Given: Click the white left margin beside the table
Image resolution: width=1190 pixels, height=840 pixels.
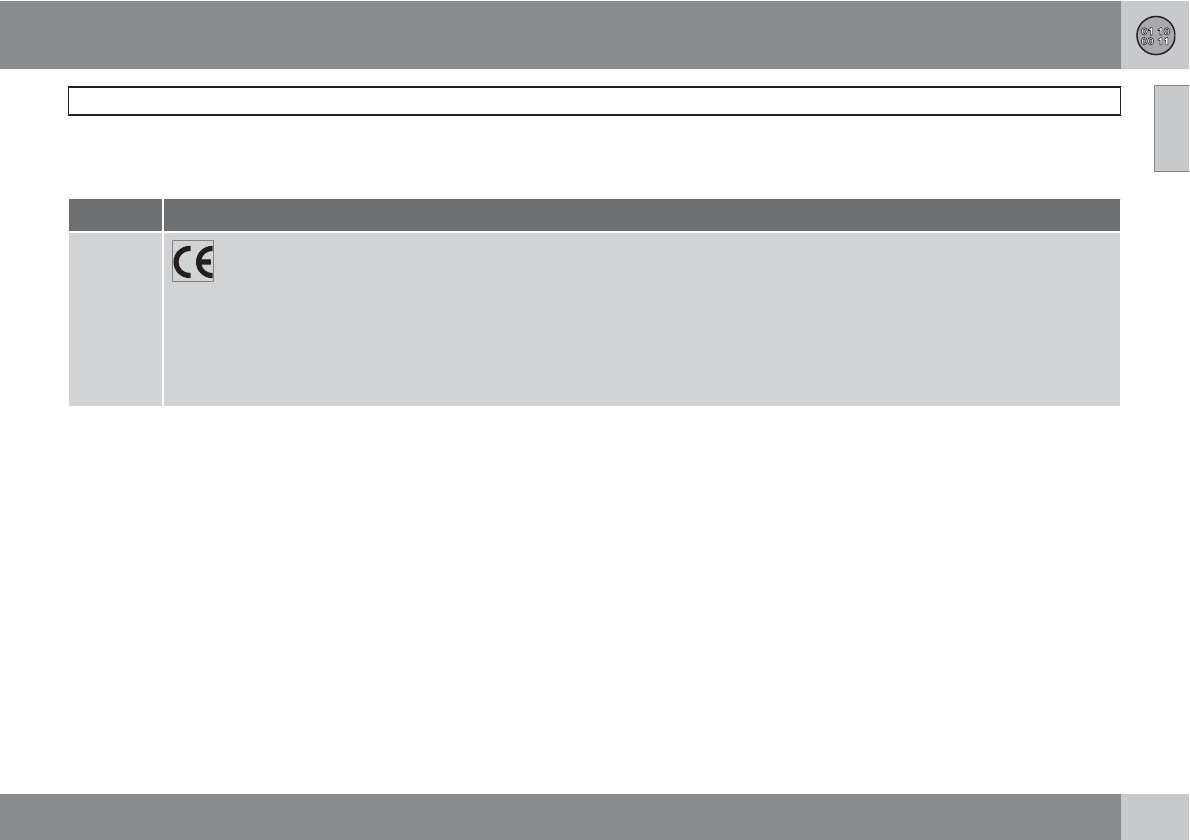Looking at the screenshot, I should pos(34,302).
